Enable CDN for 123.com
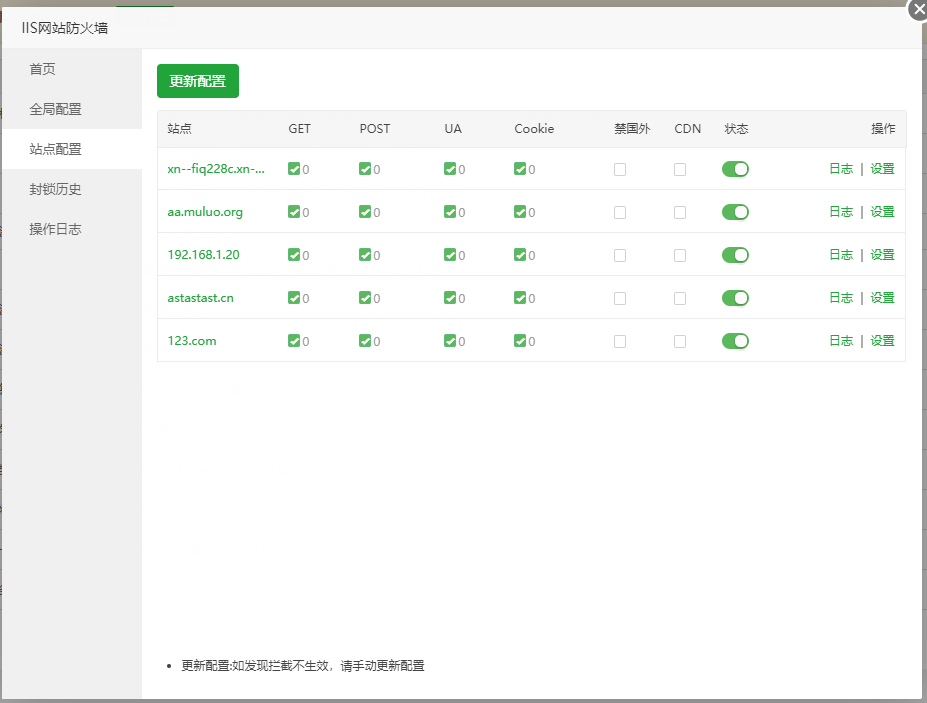927x703 pixels. pos(680,341)
